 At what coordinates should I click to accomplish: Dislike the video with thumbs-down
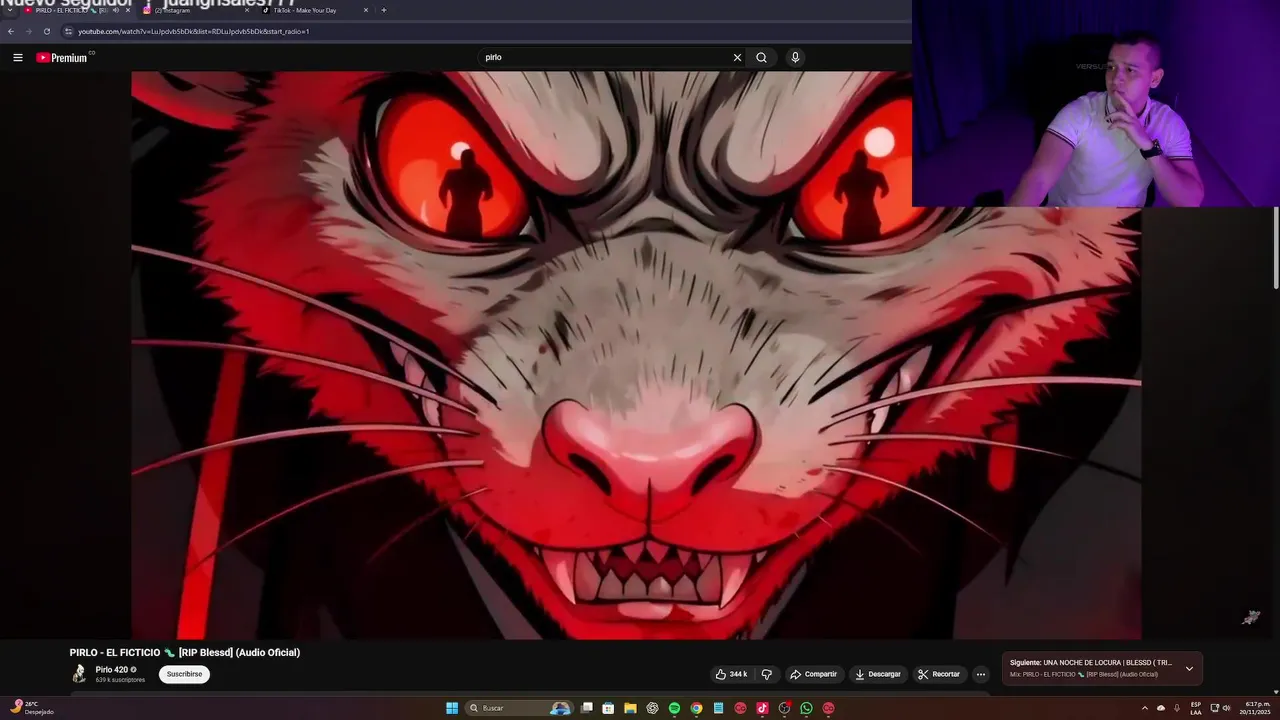click(x=767, y=674)
